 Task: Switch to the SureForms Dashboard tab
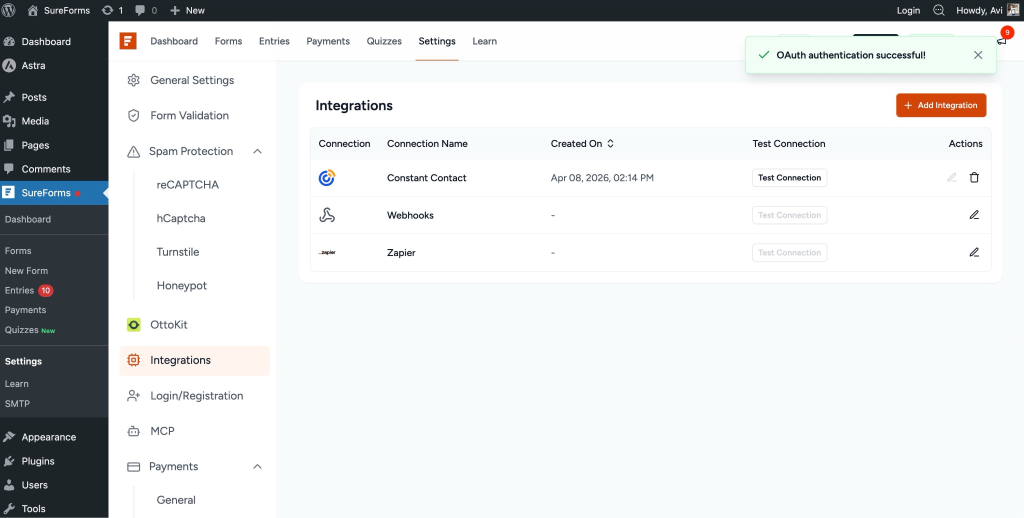point(174,41)
